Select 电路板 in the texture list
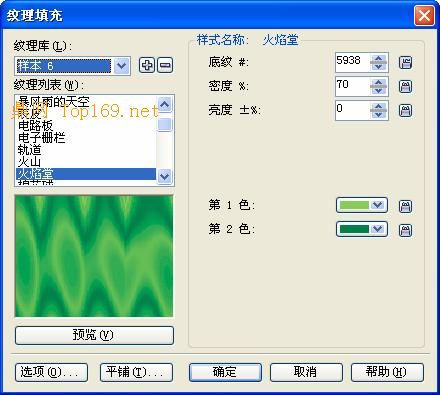 pyautogui.click(x=86, y=126)
